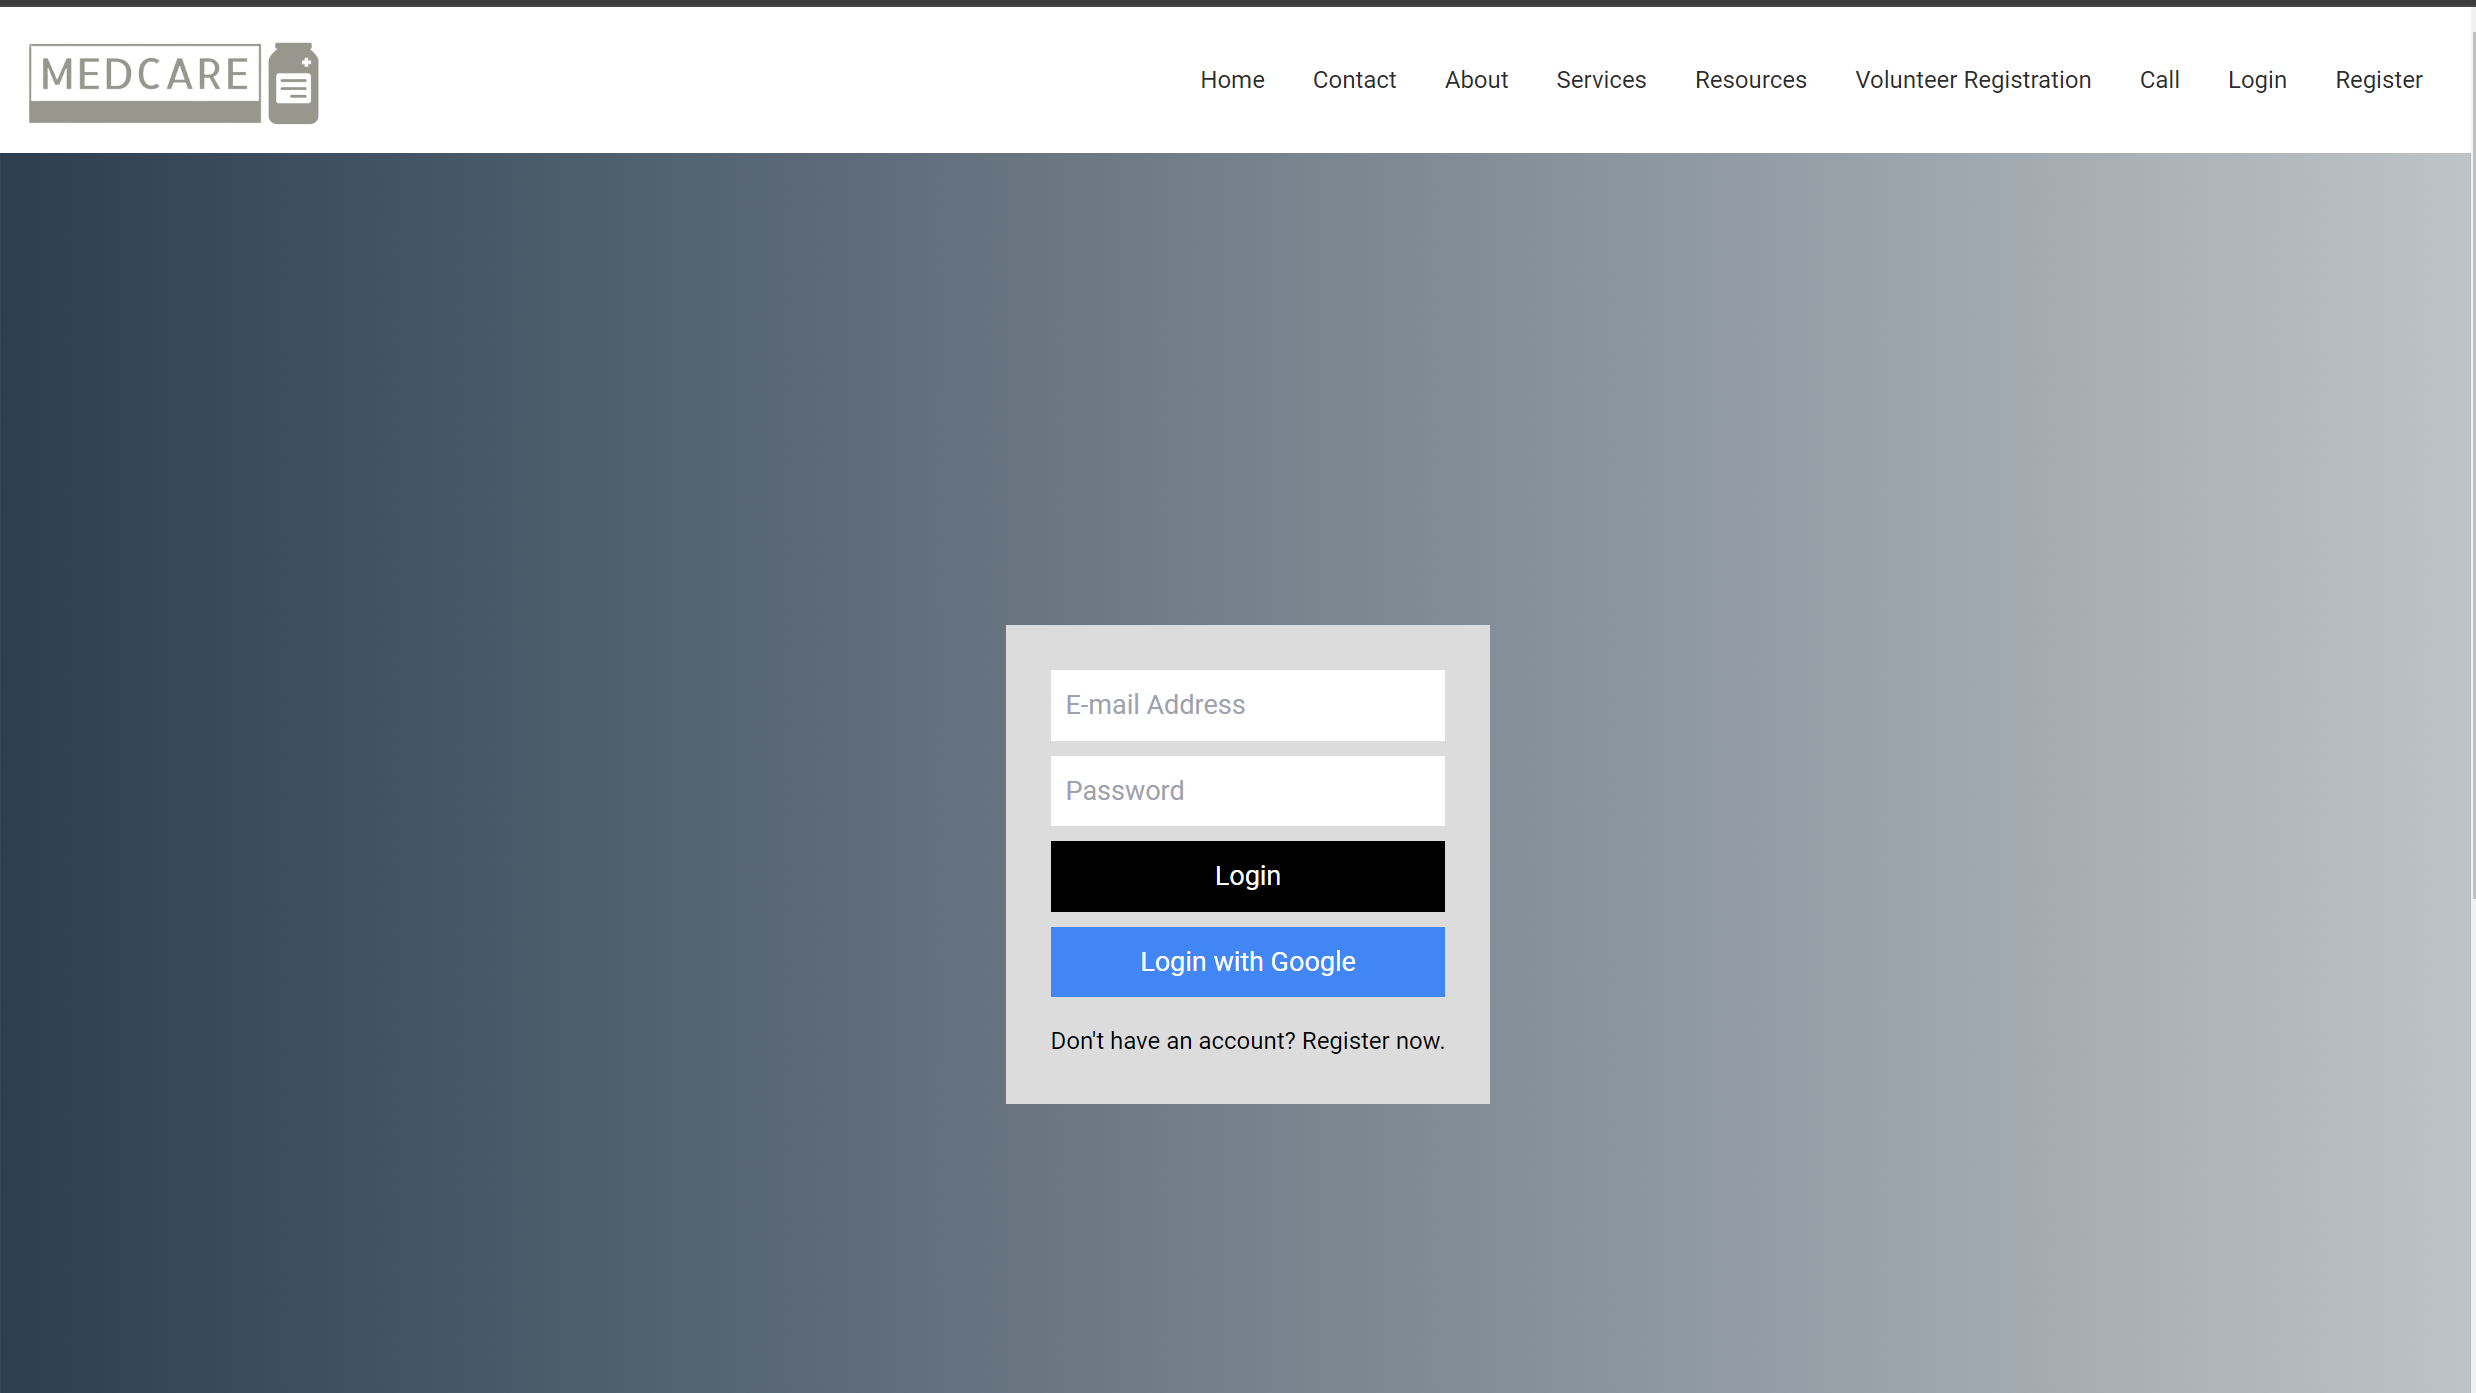Open Login from the top navigation
This screenshot has width=2476, height=1393.
[x=2257, y=80]
